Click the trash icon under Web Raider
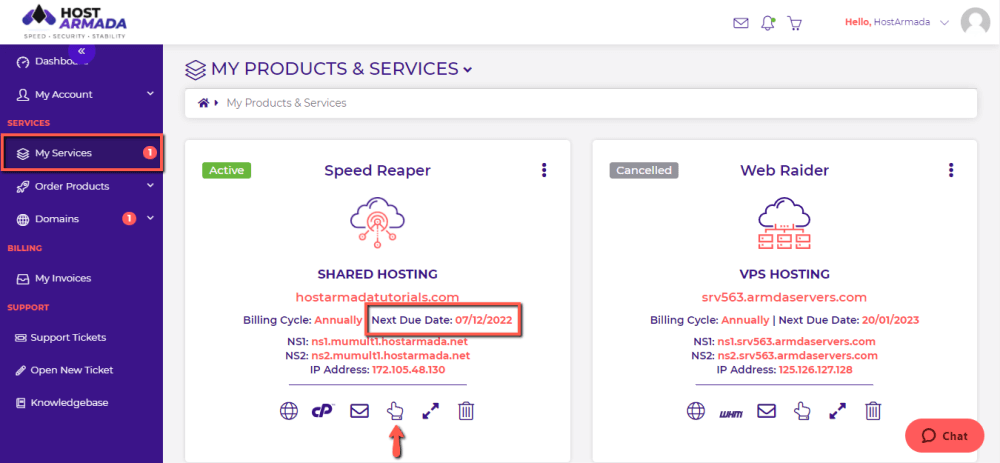1000x463 pixels. coord(873,411)
